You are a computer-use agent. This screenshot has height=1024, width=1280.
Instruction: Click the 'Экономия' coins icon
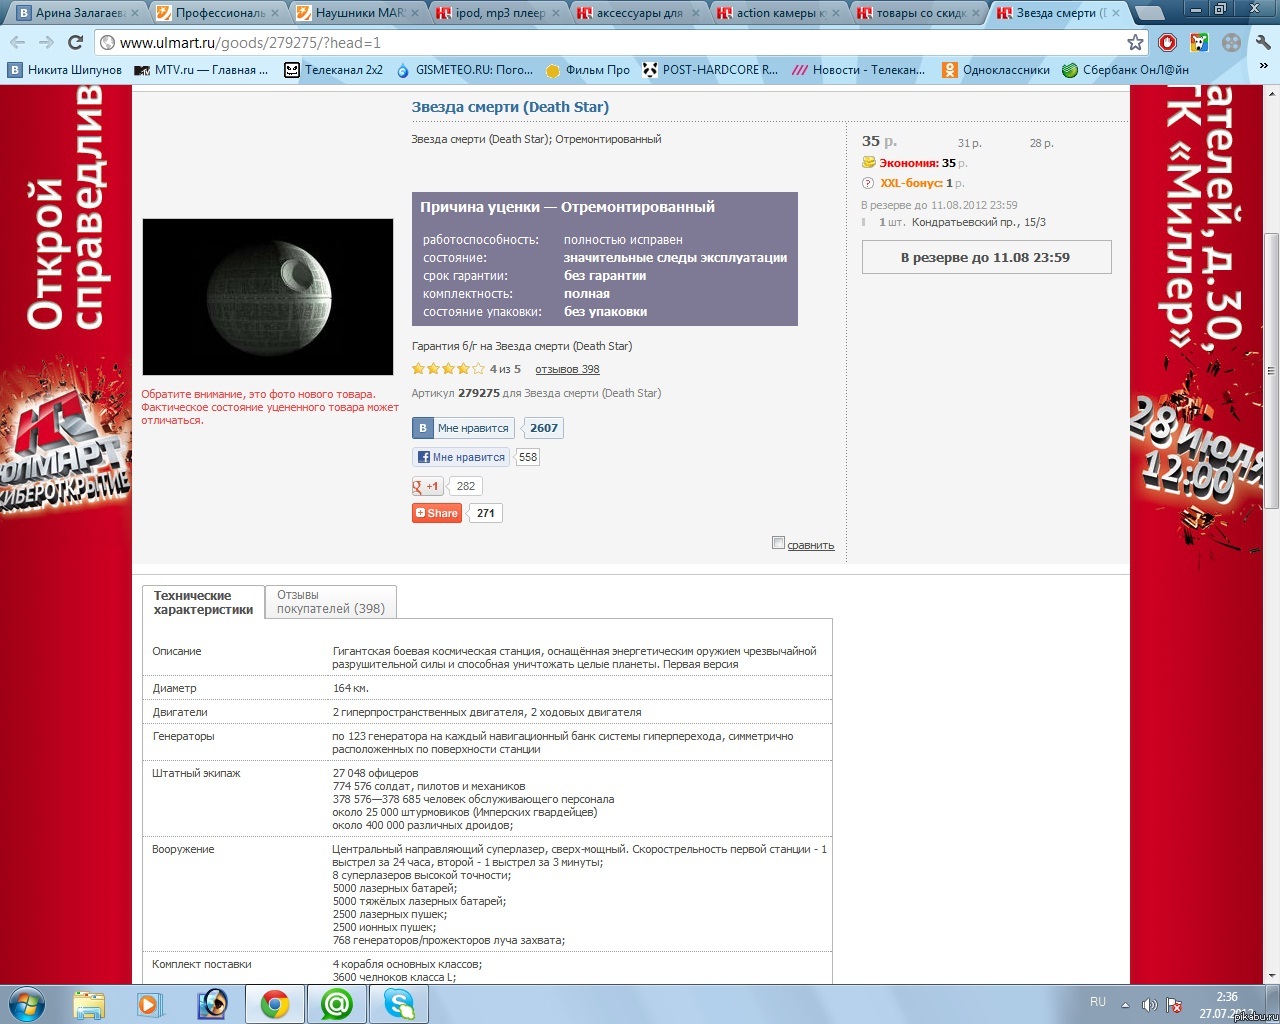[869, 163]
